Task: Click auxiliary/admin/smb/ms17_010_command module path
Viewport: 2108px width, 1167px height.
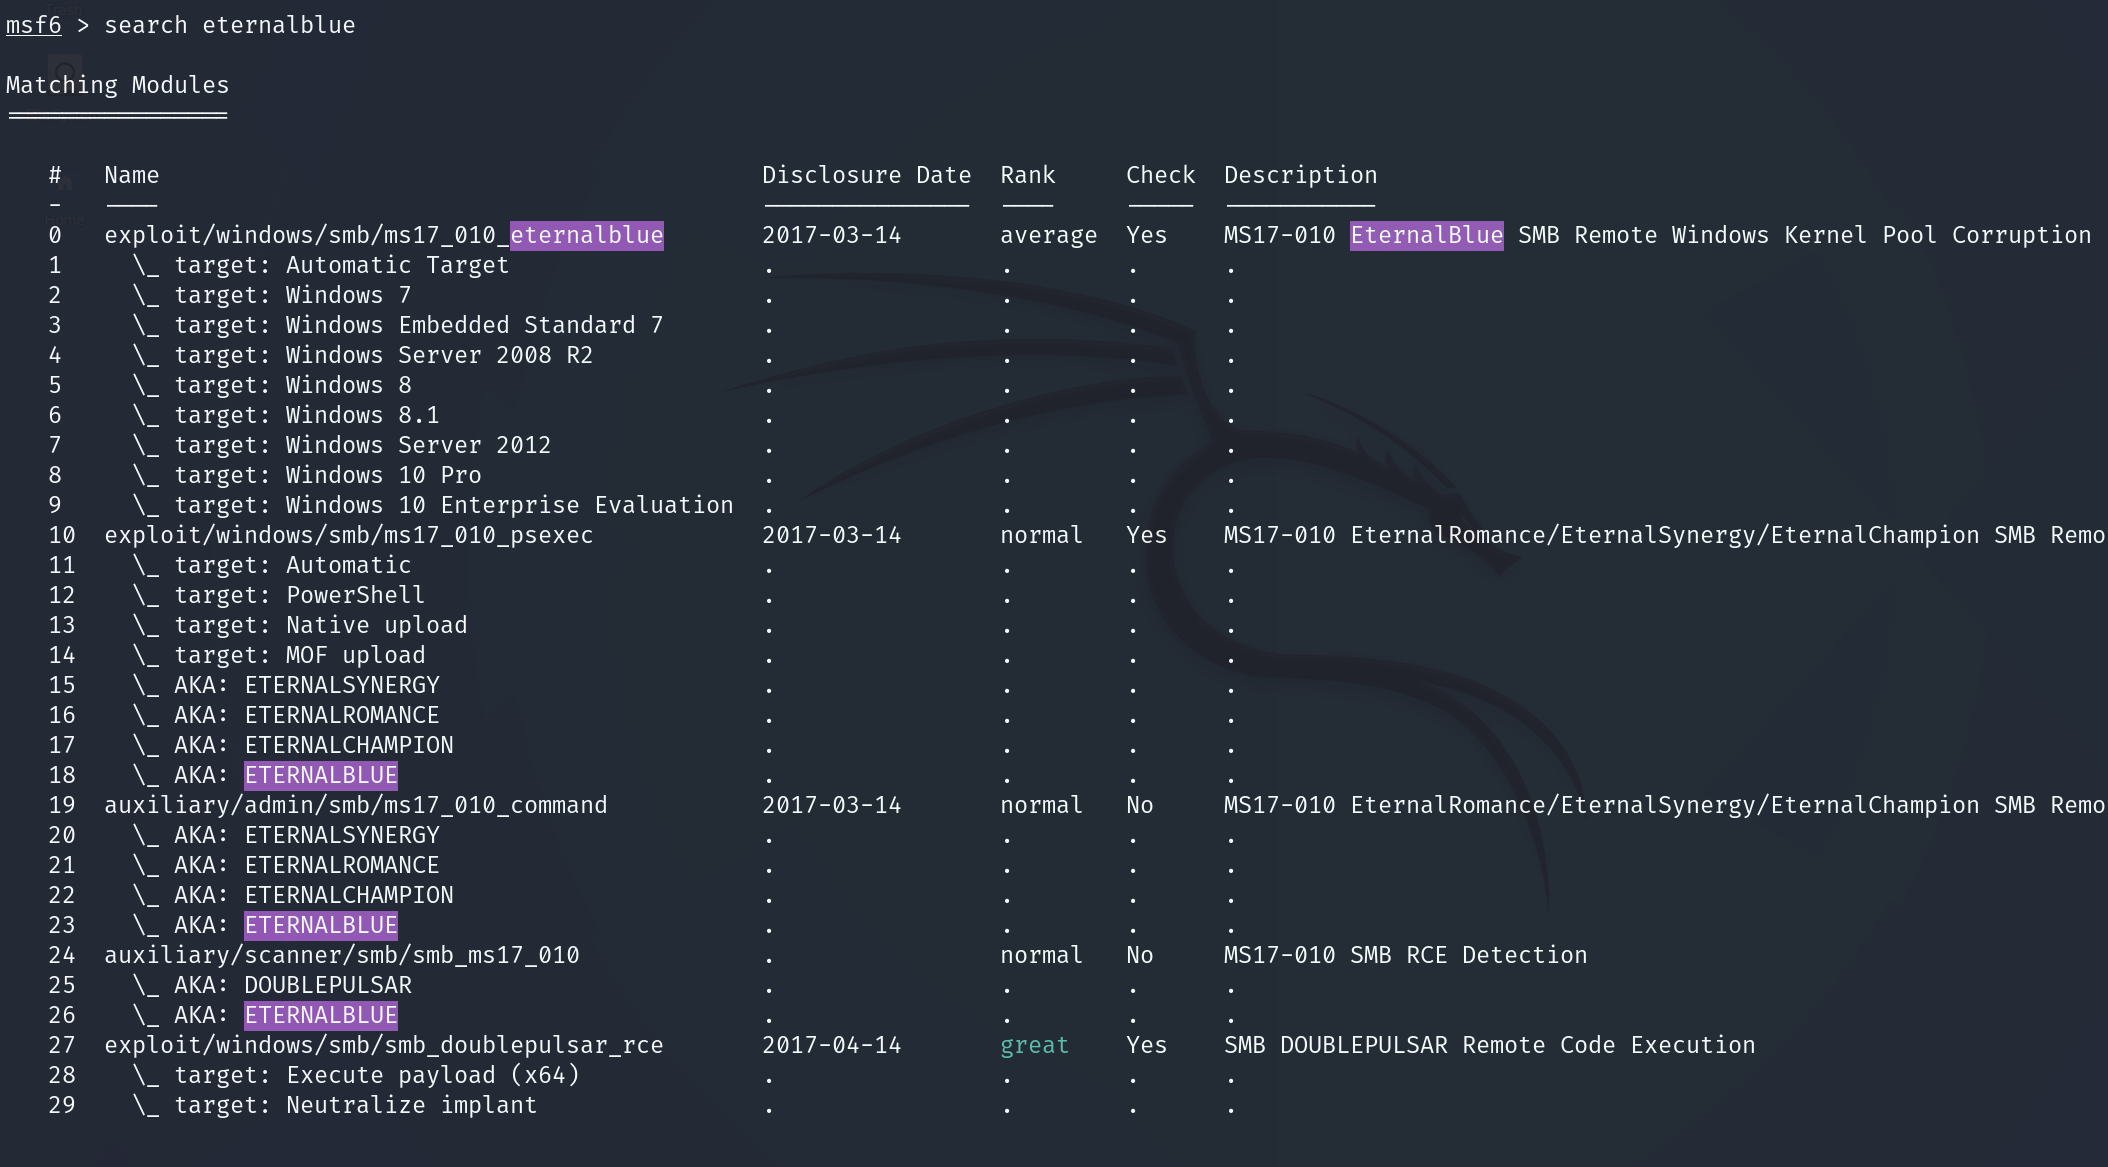Action: coord(355,805)
